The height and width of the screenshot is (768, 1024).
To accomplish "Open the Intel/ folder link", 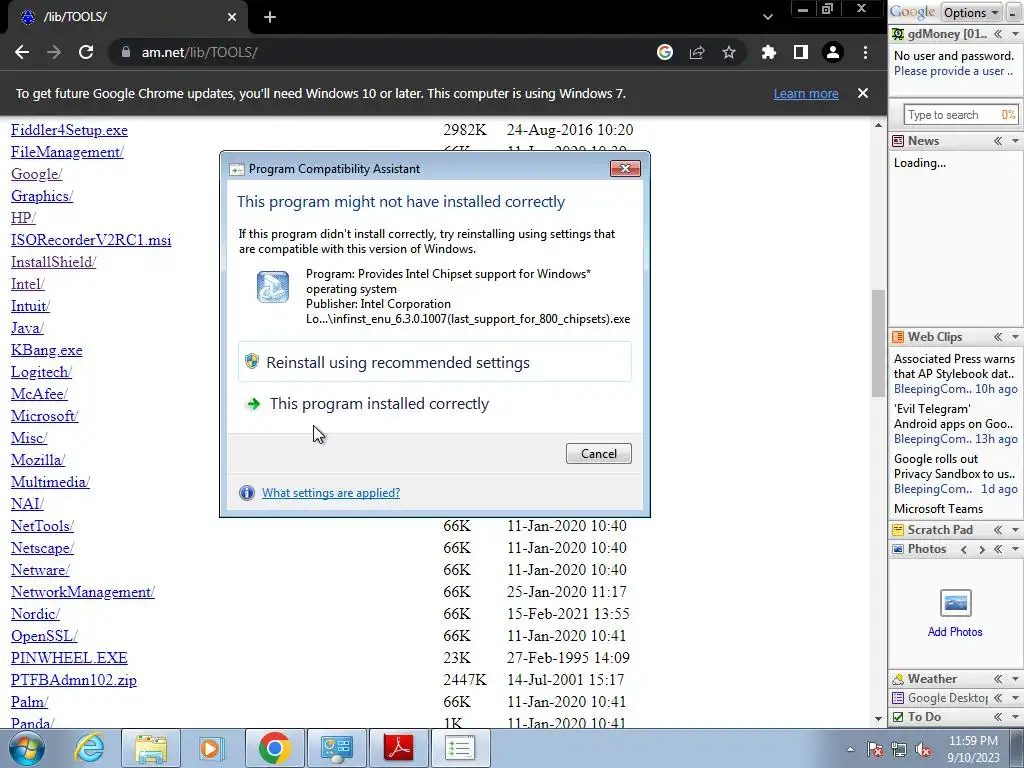I will (x=28, y=284).
